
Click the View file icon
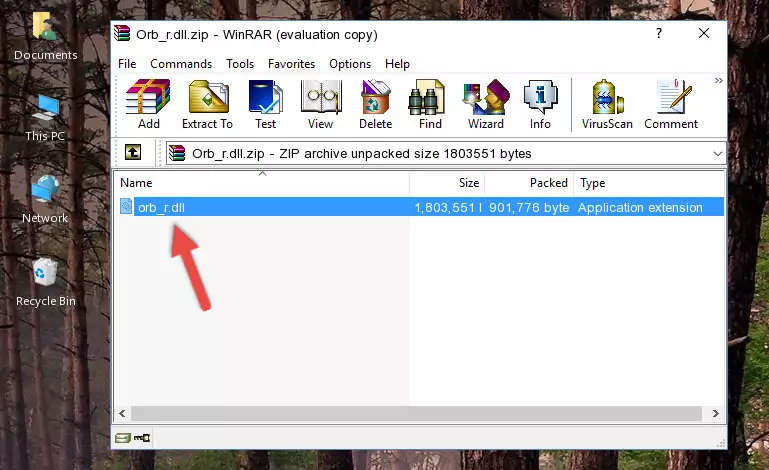point(321,104)
